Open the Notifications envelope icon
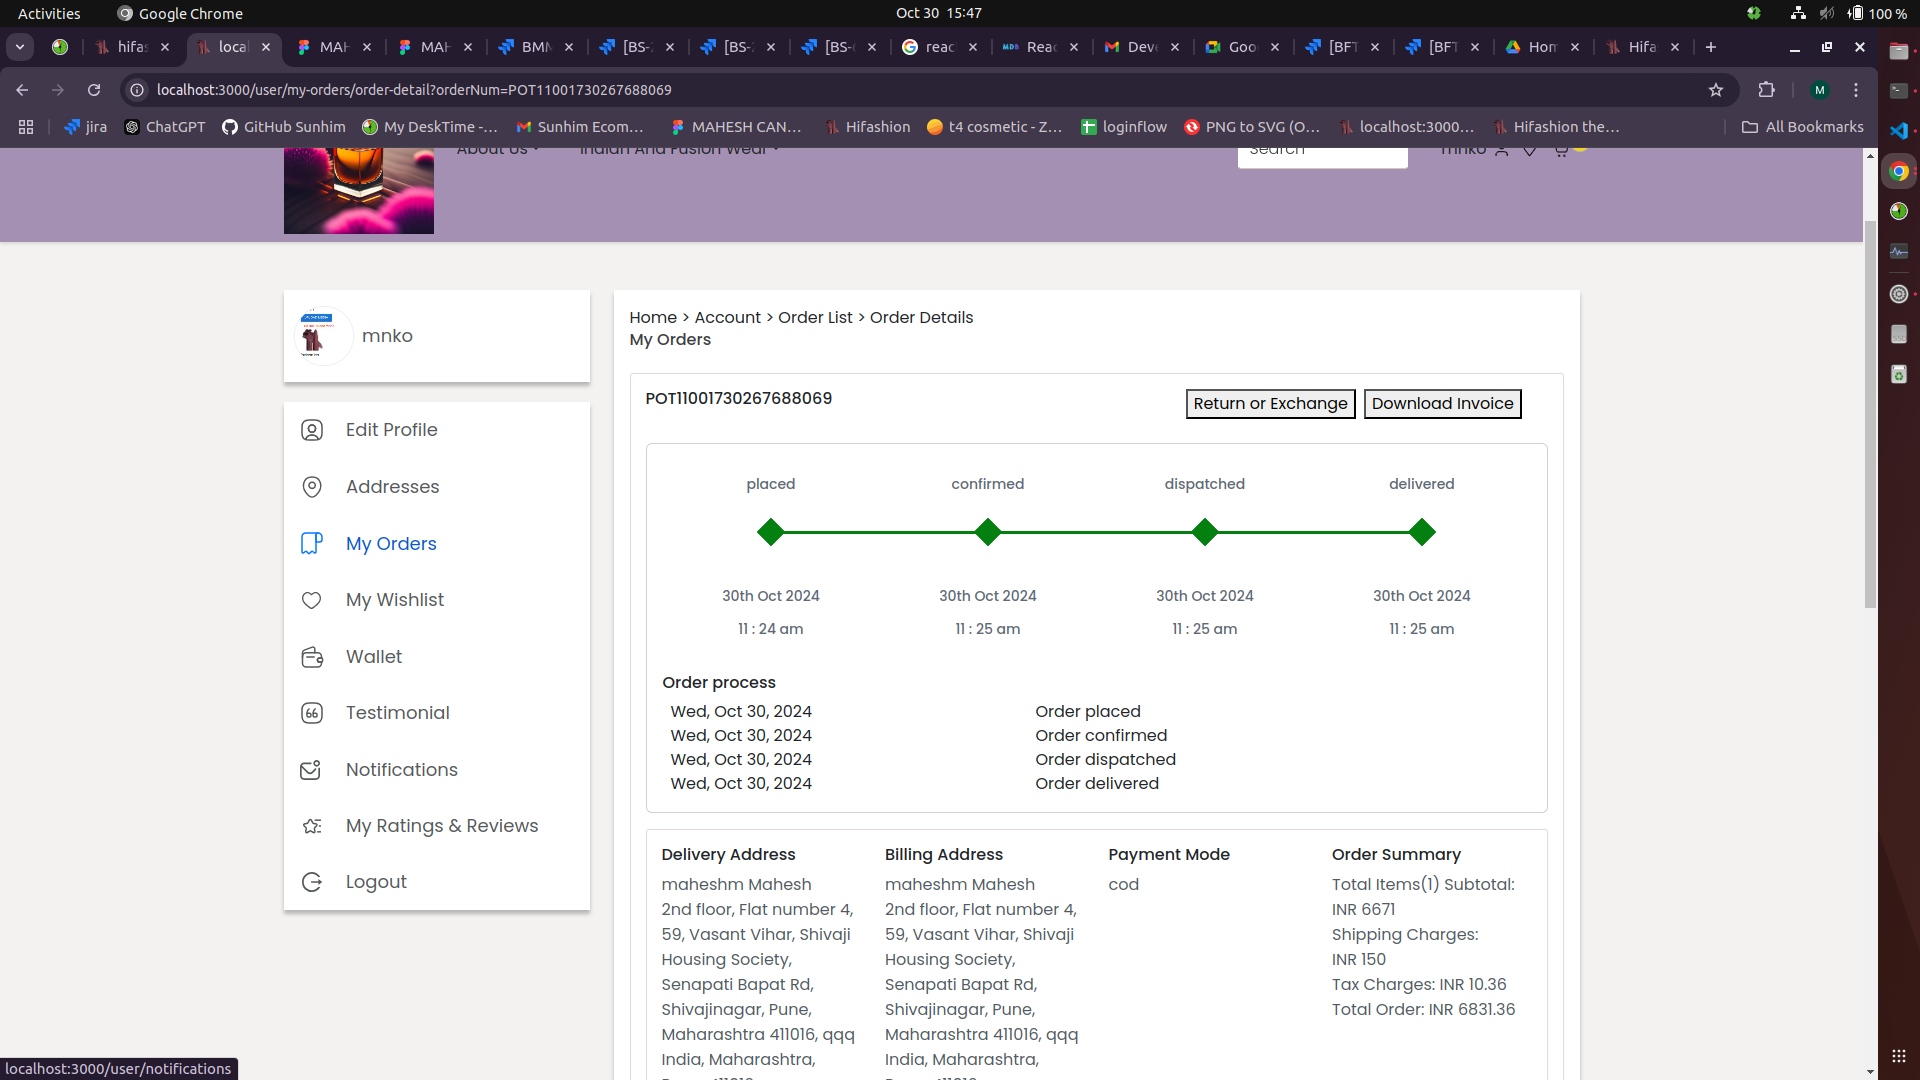 tap(312, 770)
